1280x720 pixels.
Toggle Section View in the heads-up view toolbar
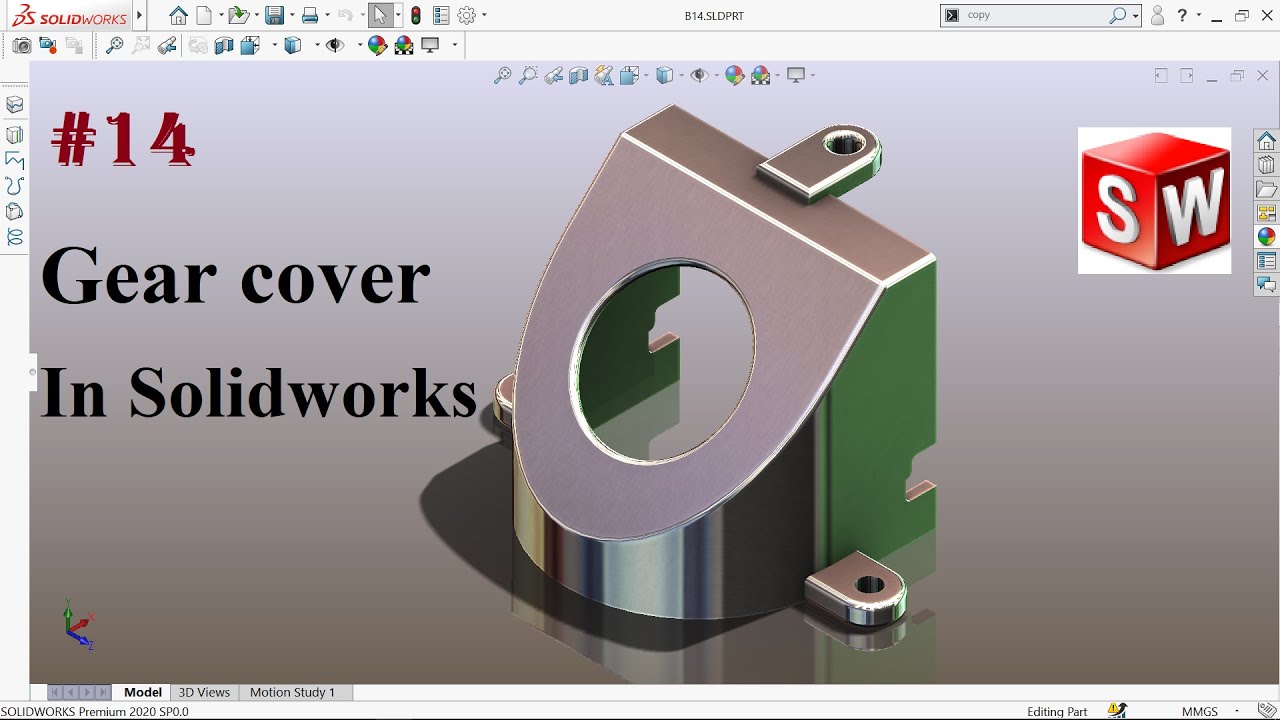pyautogui.click(x=578, y=75)
